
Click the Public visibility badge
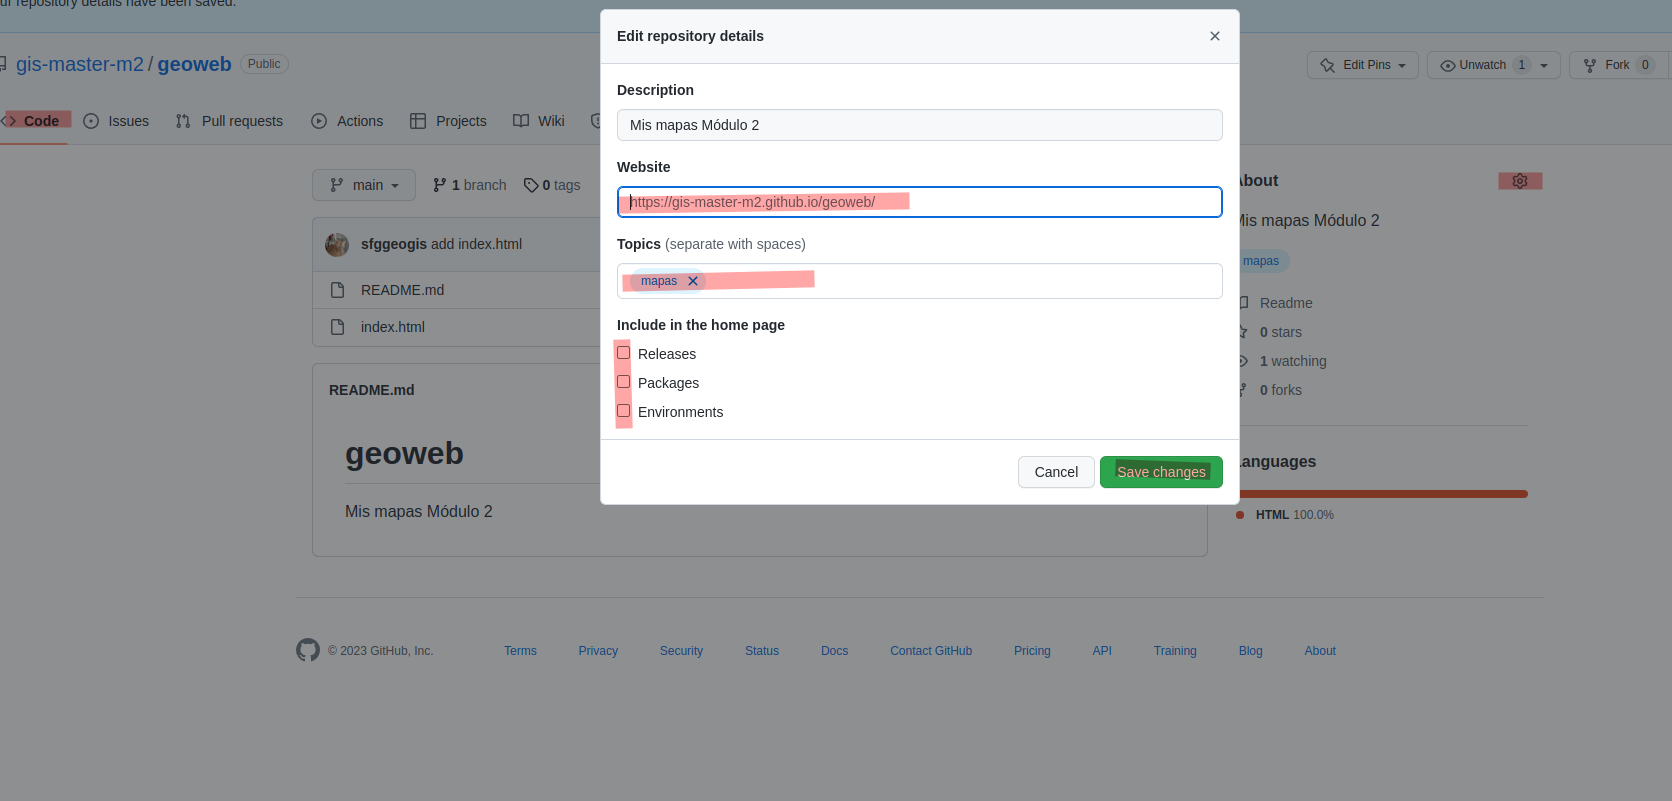(264, 64)
